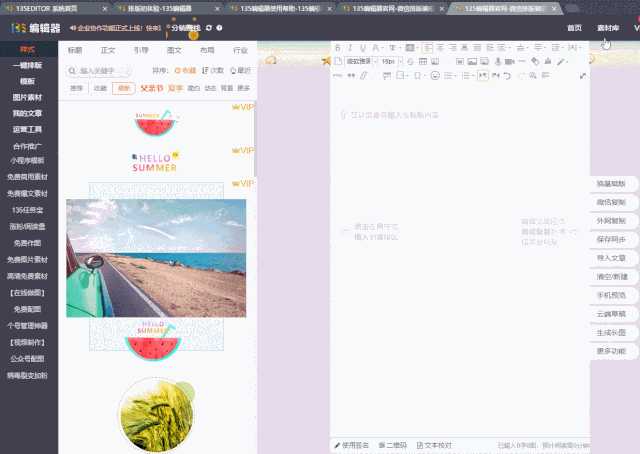Open 运营工具 in left sidebar
The height and width of the screenshot is (454, 640).
pos(27,129)
